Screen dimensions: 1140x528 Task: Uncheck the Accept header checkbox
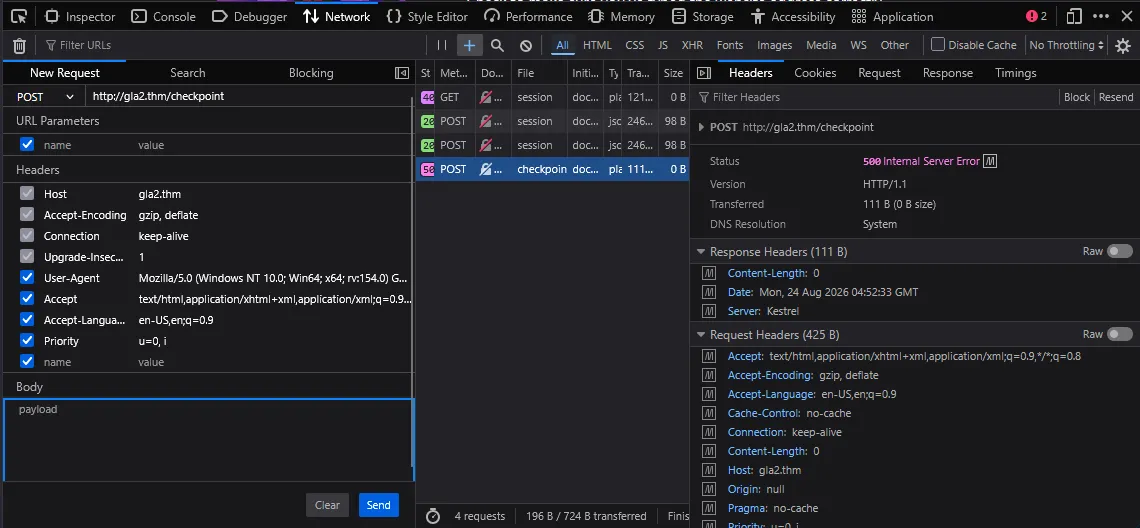click(27, 299)
